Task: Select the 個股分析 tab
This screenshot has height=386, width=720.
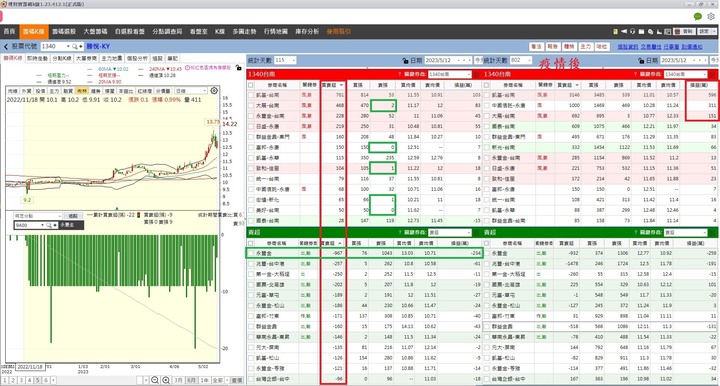Action: coord(137,59)
